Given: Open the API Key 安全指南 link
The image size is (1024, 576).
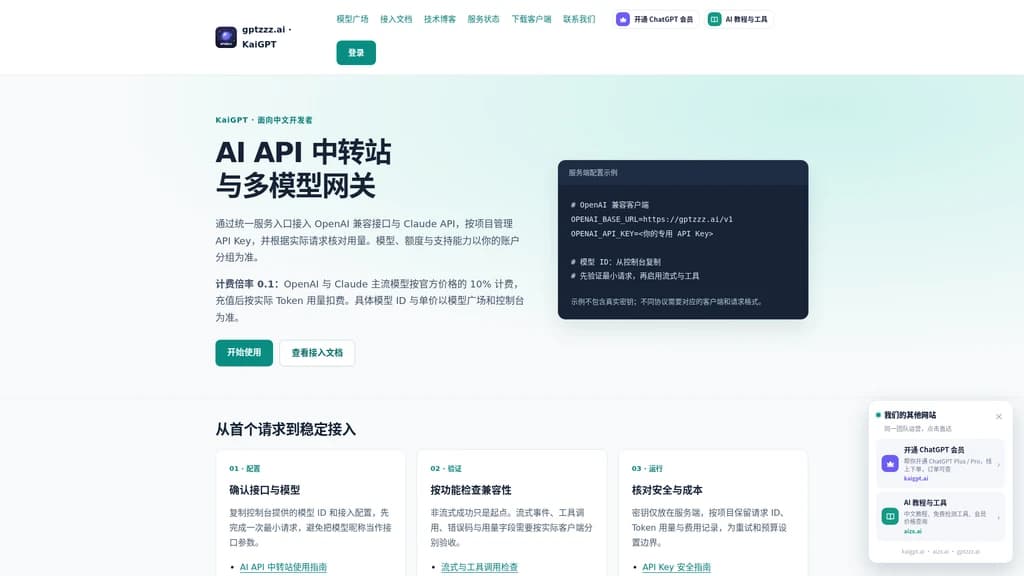Looking at the screenshot, I should (677, 567).
